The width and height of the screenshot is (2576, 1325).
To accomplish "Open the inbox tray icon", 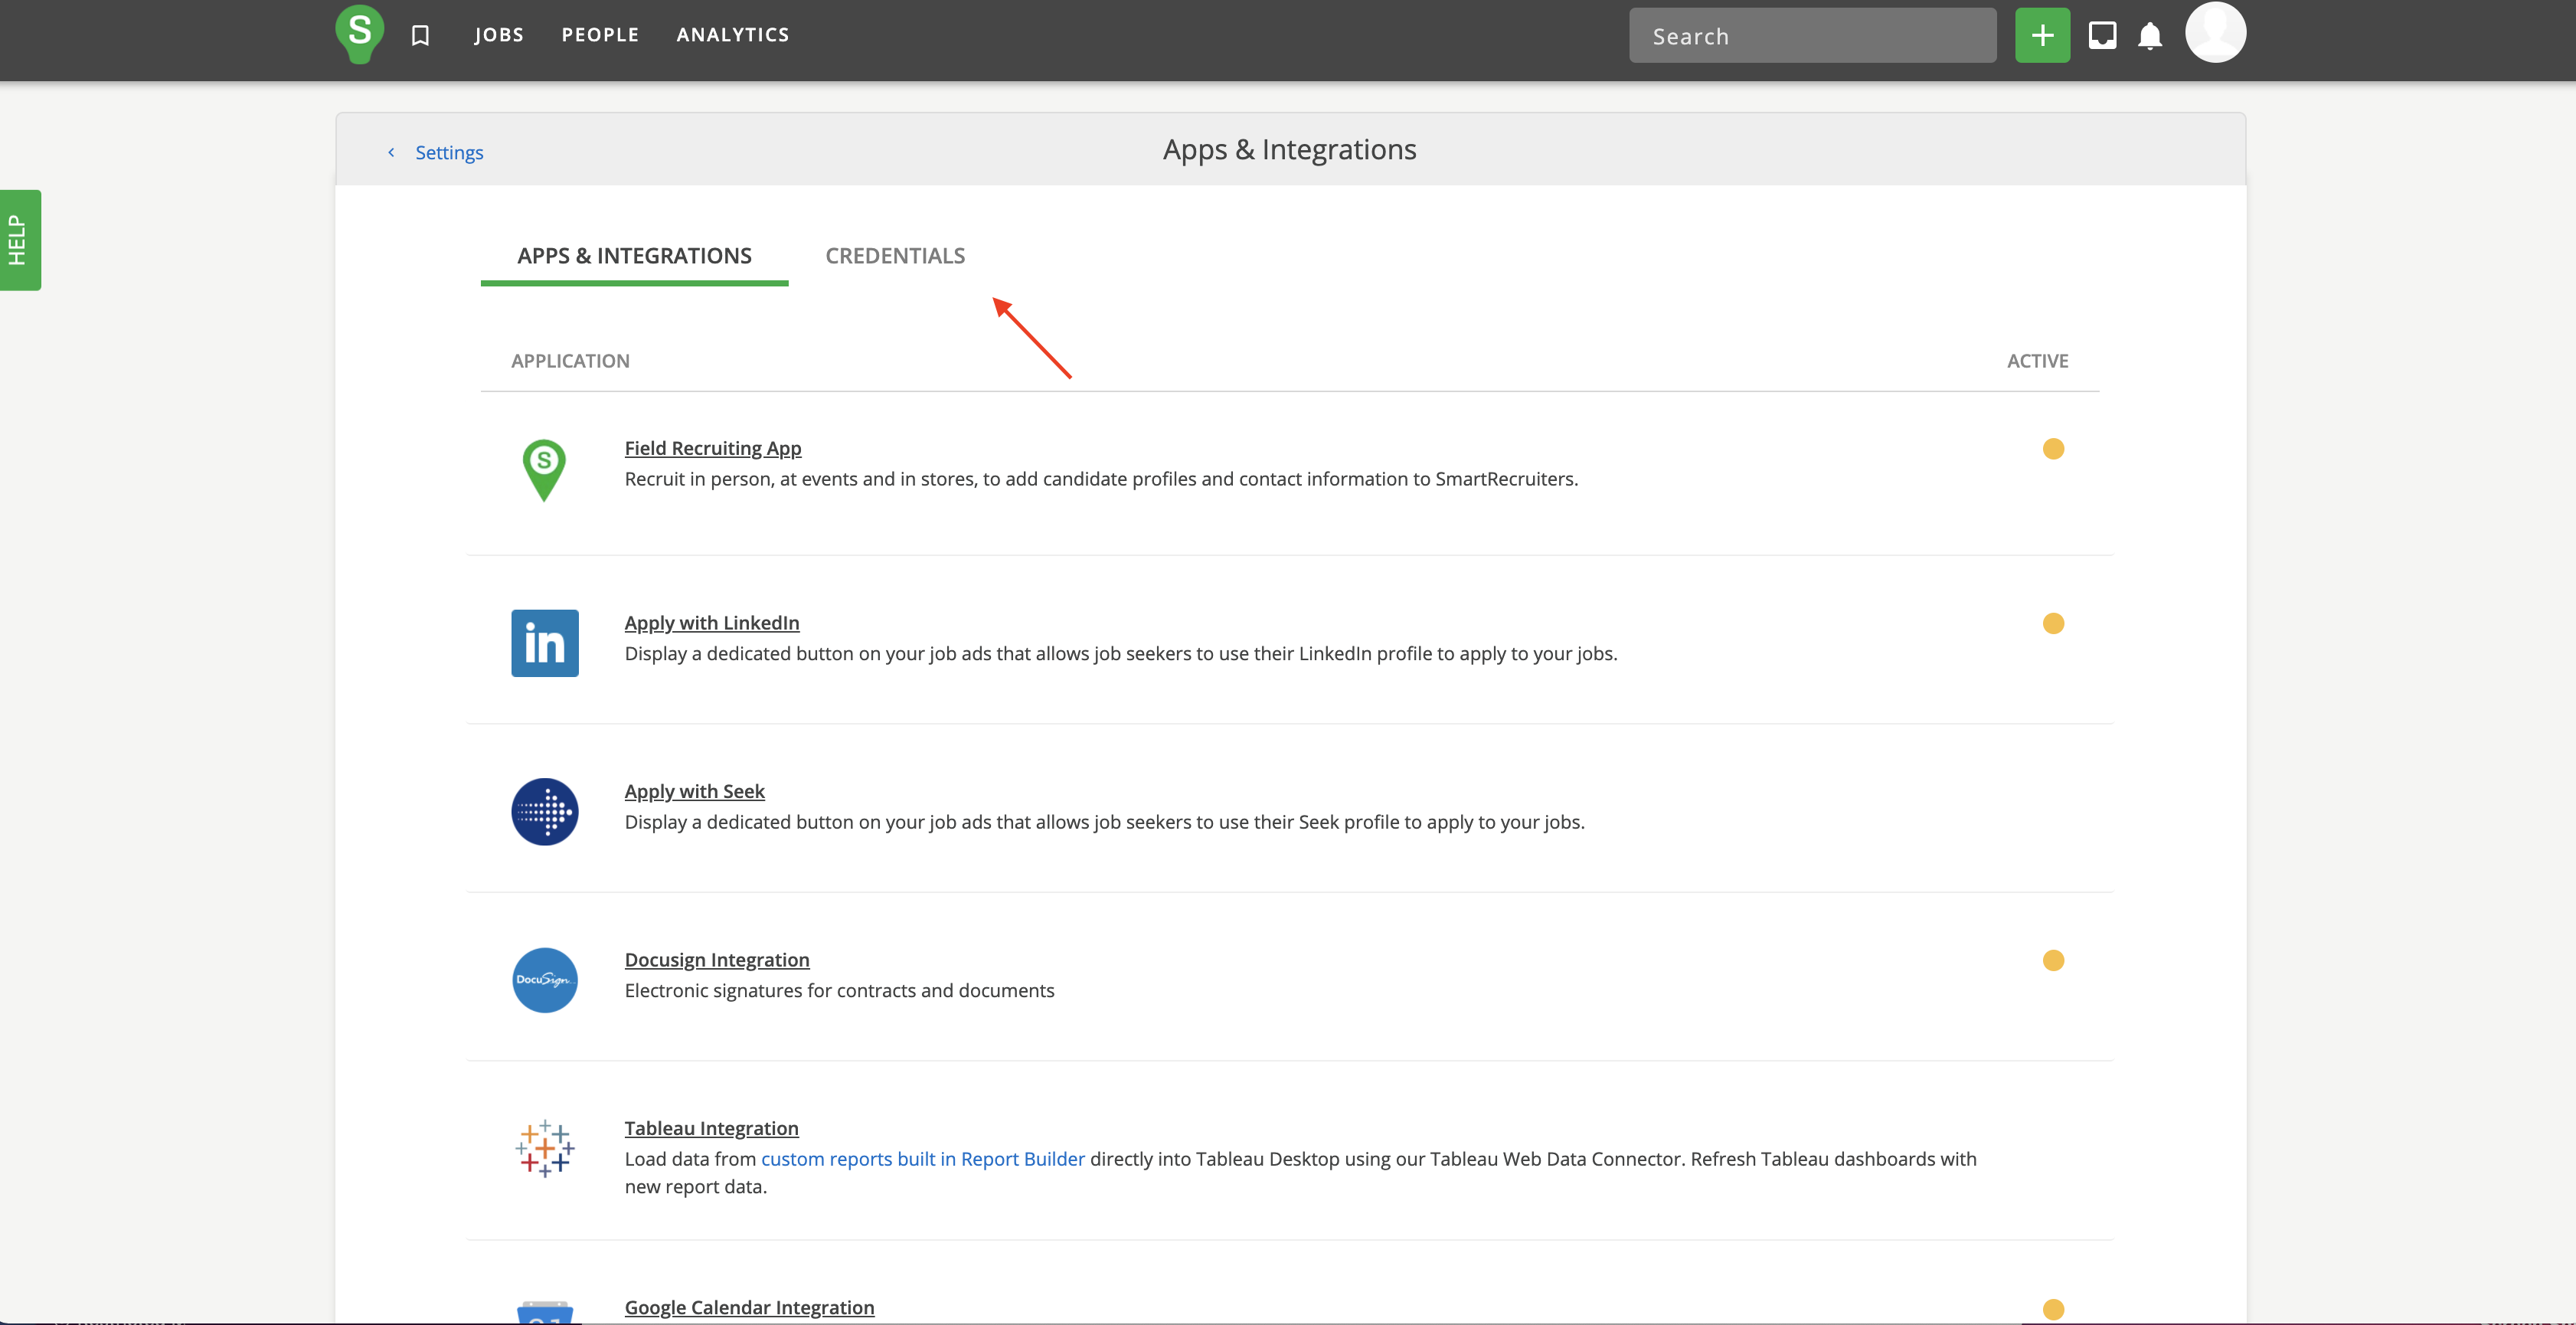I will (x=2102, y=36).
